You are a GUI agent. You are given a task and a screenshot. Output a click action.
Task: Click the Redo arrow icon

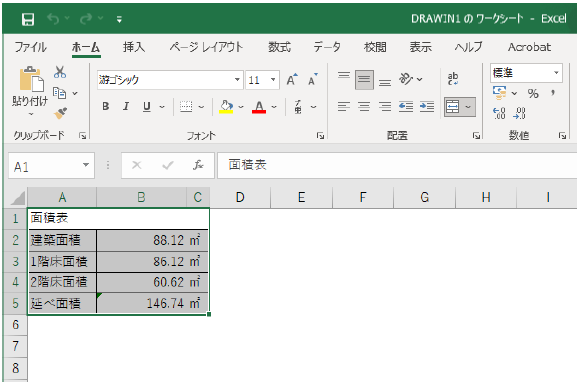point(86,18)
